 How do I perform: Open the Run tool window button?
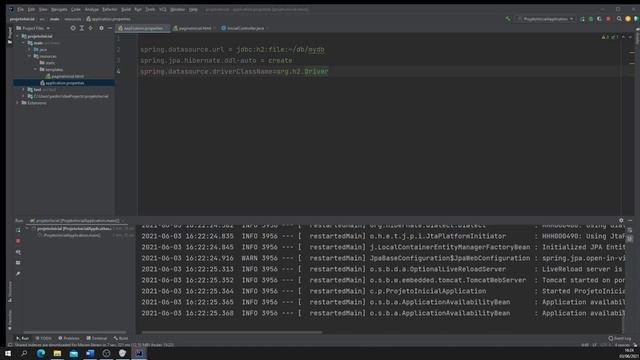pyautogui.click(x=22, y=338)
